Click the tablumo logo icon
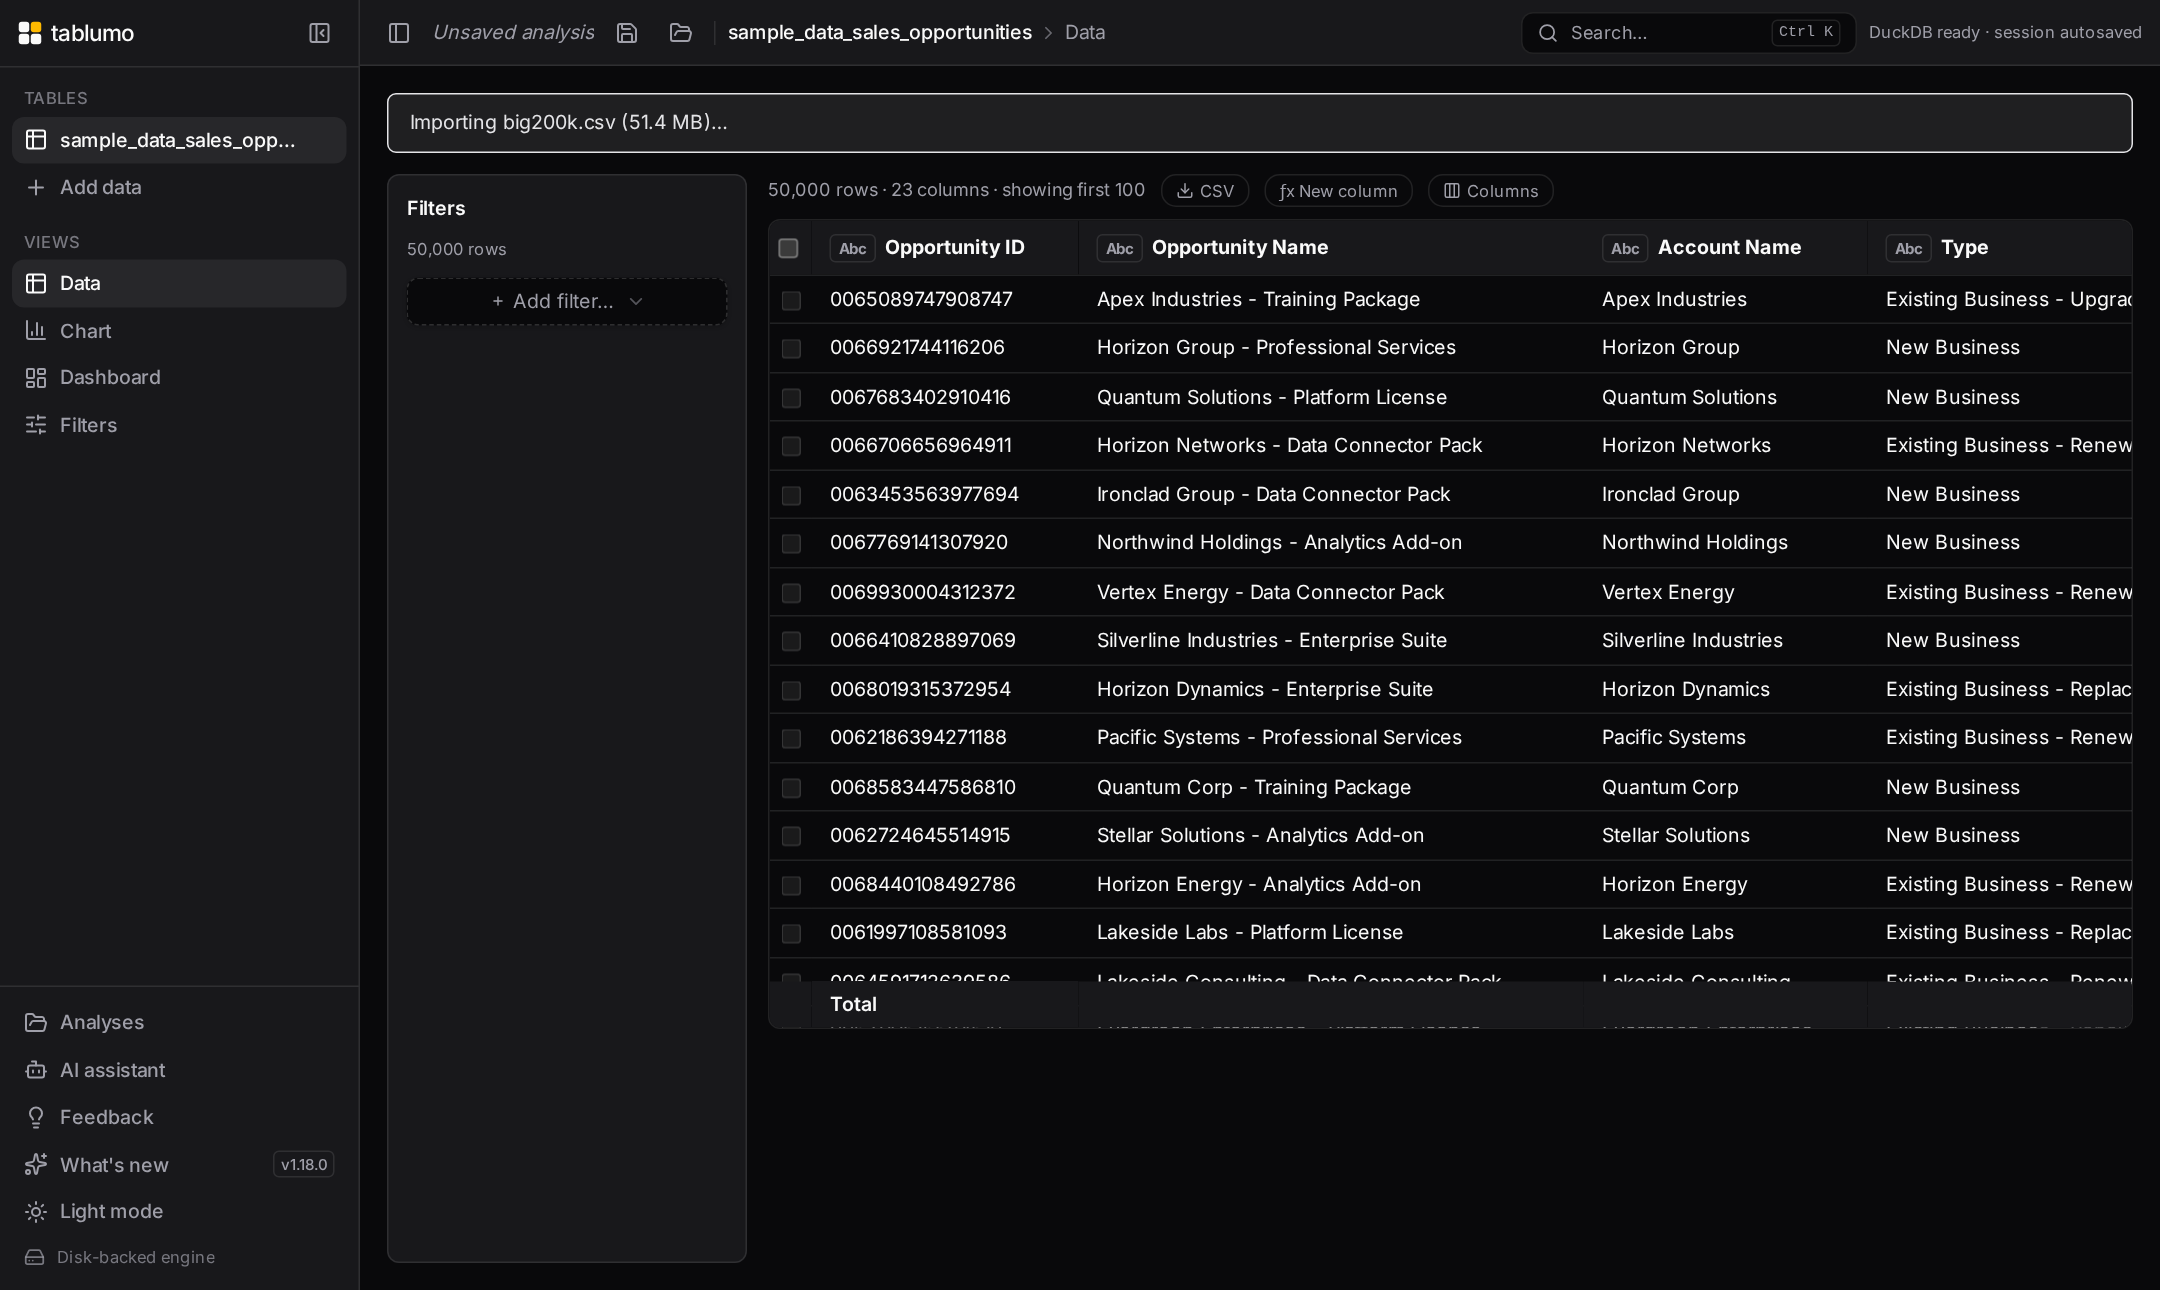 click(30, 33)
